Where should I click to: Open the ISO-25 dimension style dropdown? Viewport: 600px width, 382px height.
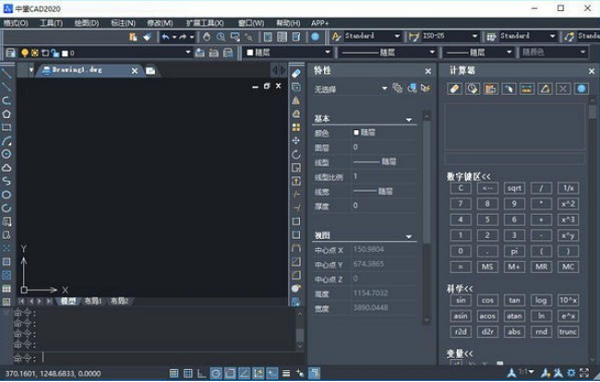(474, 36)
